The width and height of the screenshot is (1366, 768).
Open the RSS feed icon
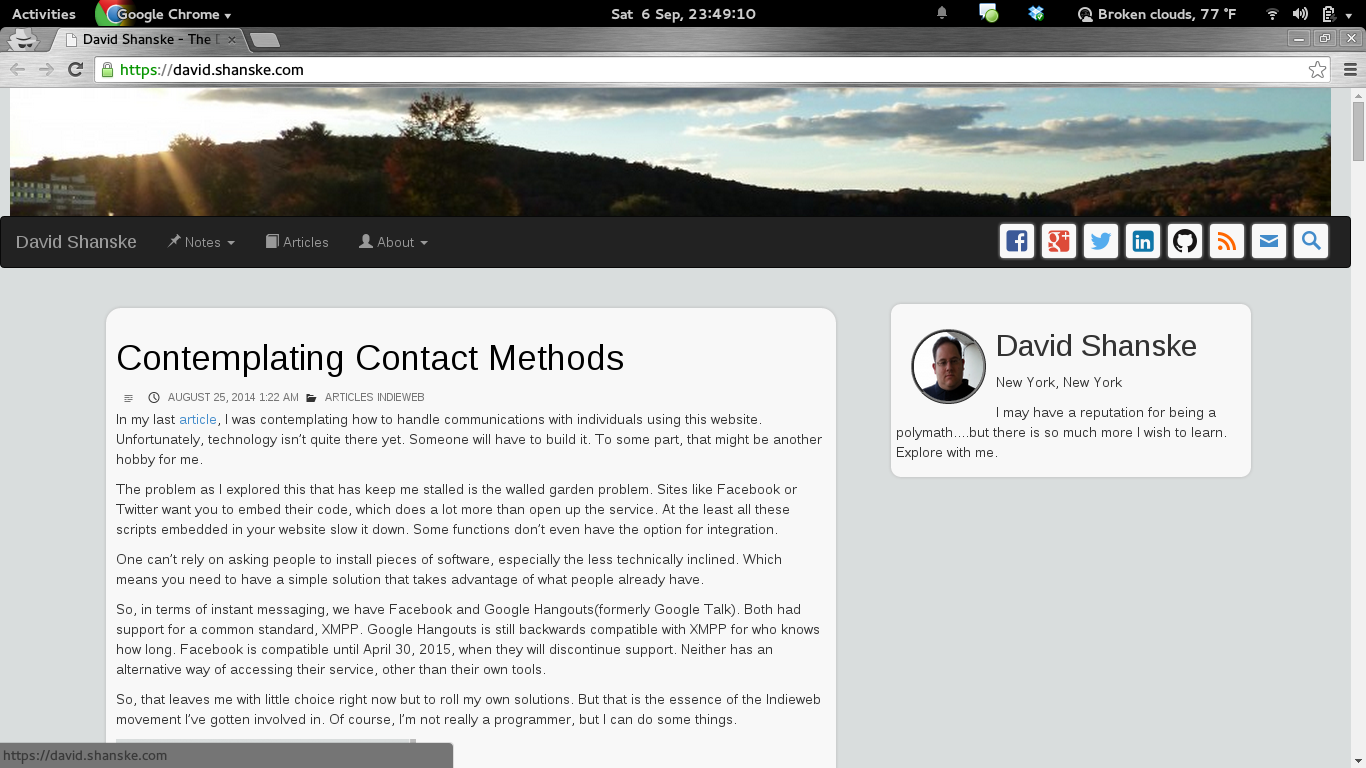[x=1227, y=242]
